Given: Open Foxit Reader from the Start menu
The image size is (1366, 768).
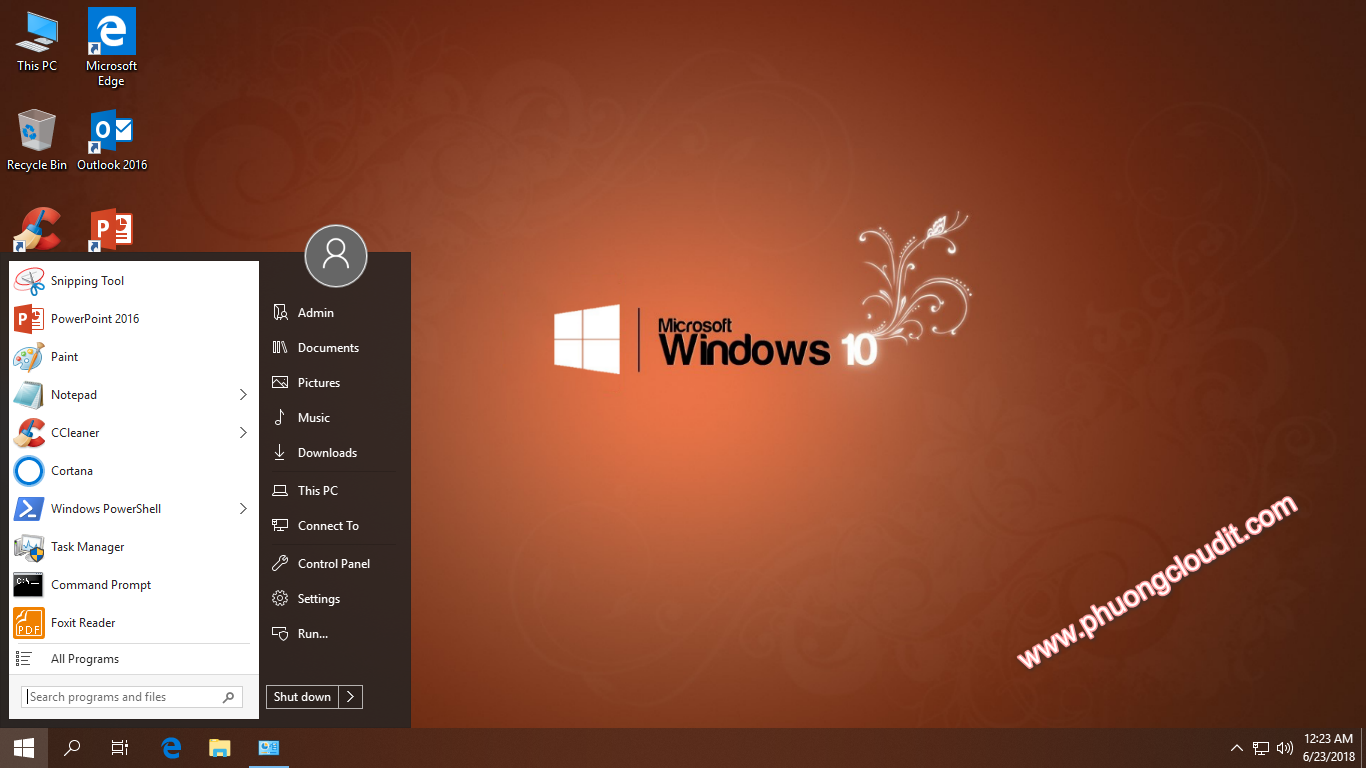Looking at the screenshot, I should [x=83, y=622].
